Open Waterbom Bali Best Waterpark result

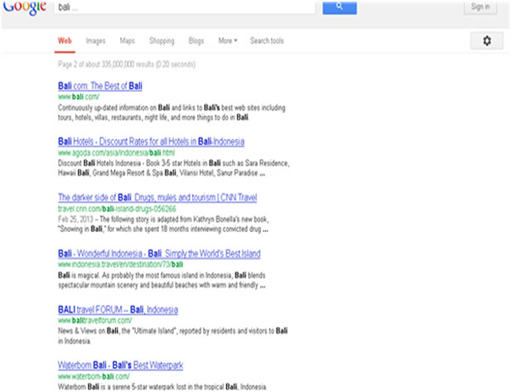click(120, 365)
